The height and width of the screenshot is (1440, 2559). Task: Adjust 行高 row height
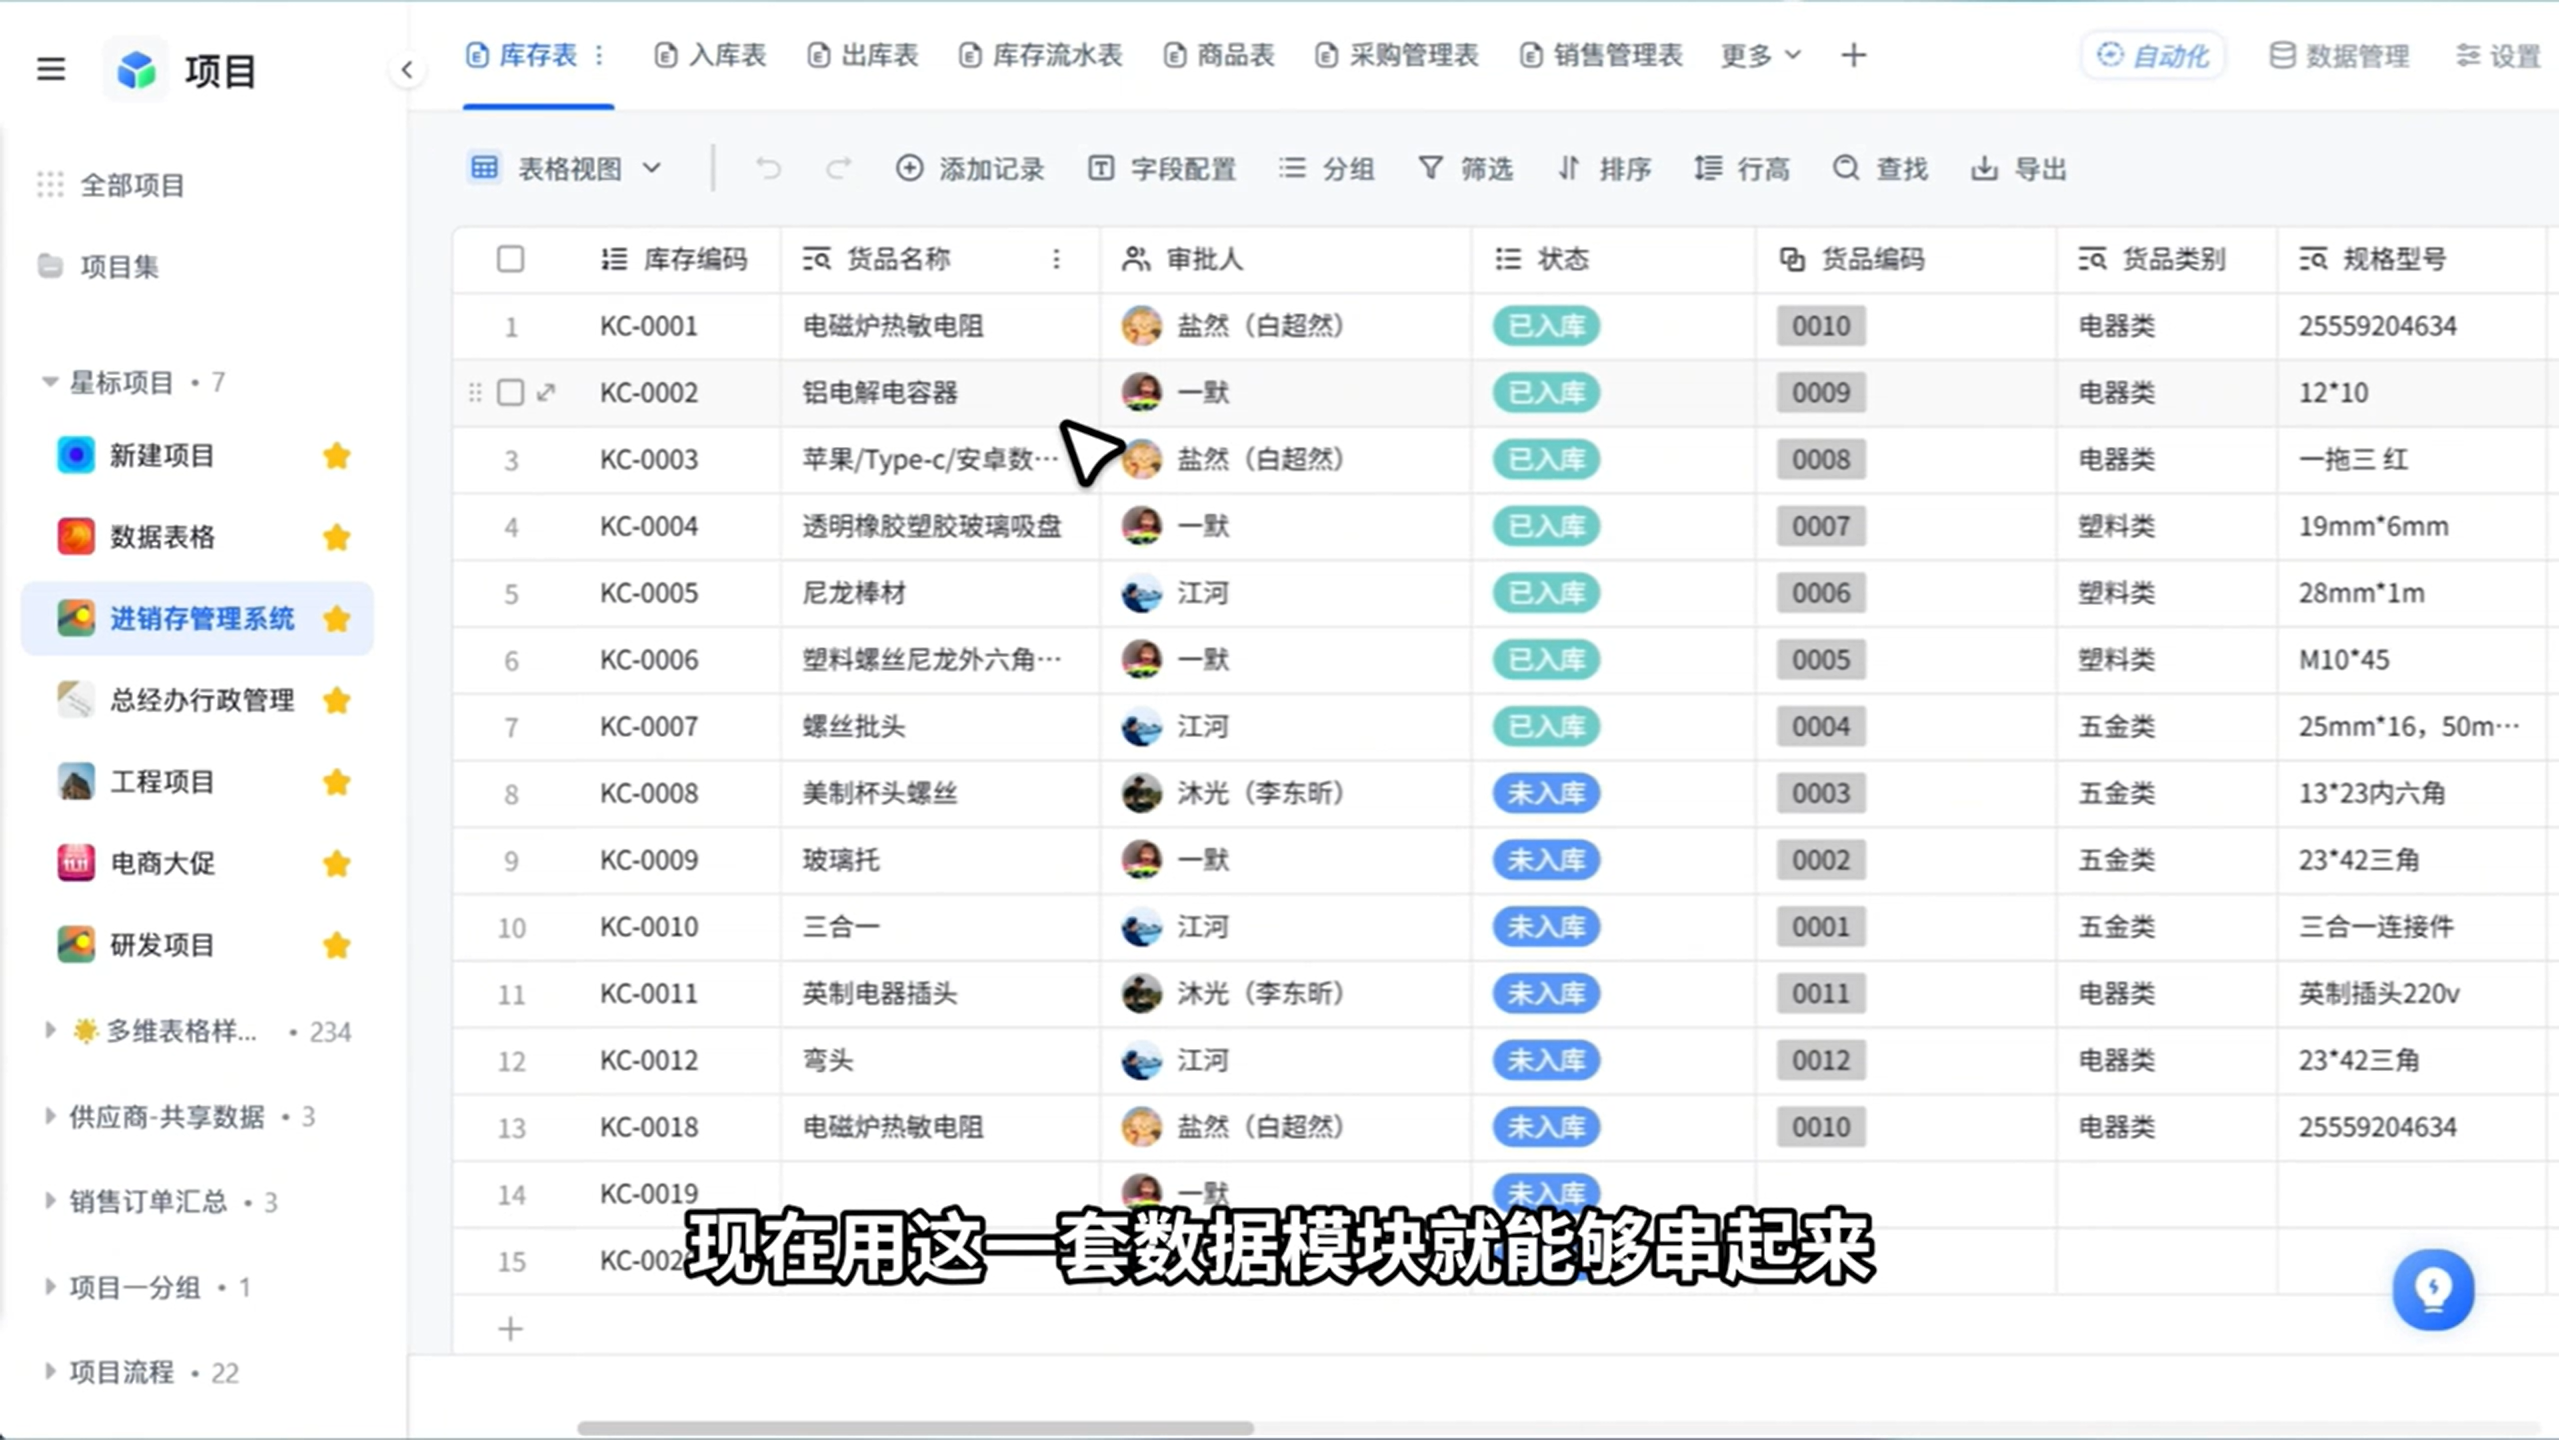pyautogui.click(x=1742, y=168)
